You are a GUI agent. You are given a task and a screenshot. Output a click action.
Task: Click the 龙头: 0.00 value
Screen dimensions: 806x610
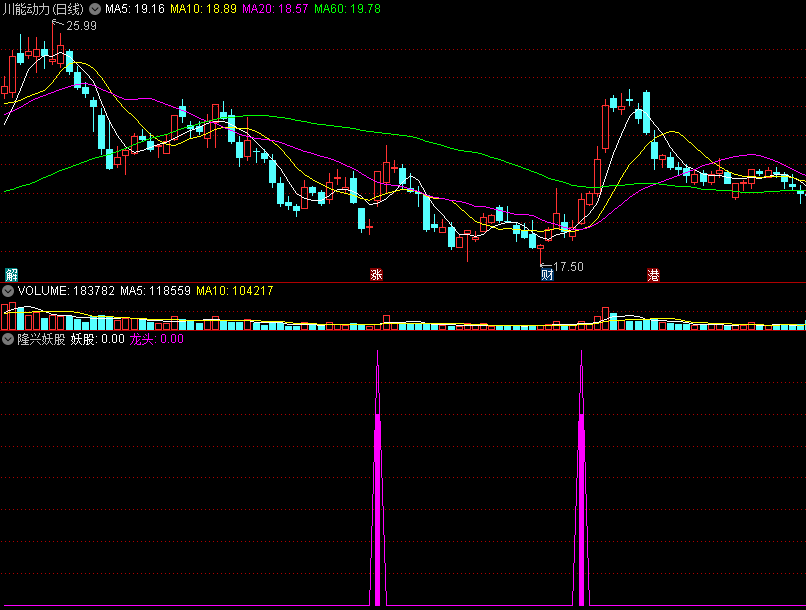(157, 339)
